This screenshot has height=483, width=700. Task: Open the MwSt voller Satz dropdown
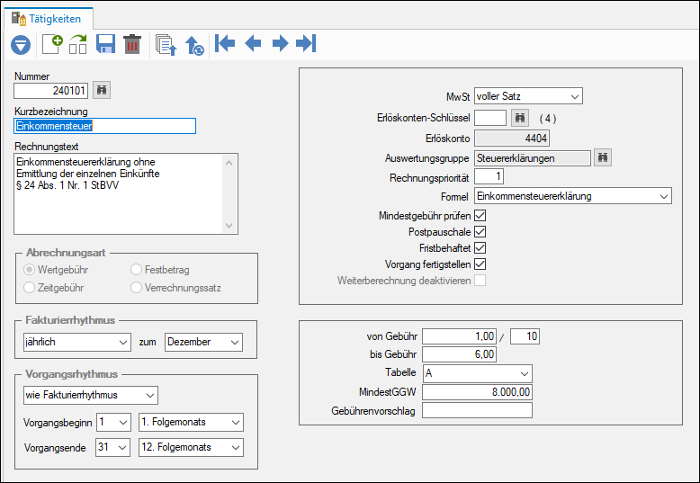tap(528, 96)
